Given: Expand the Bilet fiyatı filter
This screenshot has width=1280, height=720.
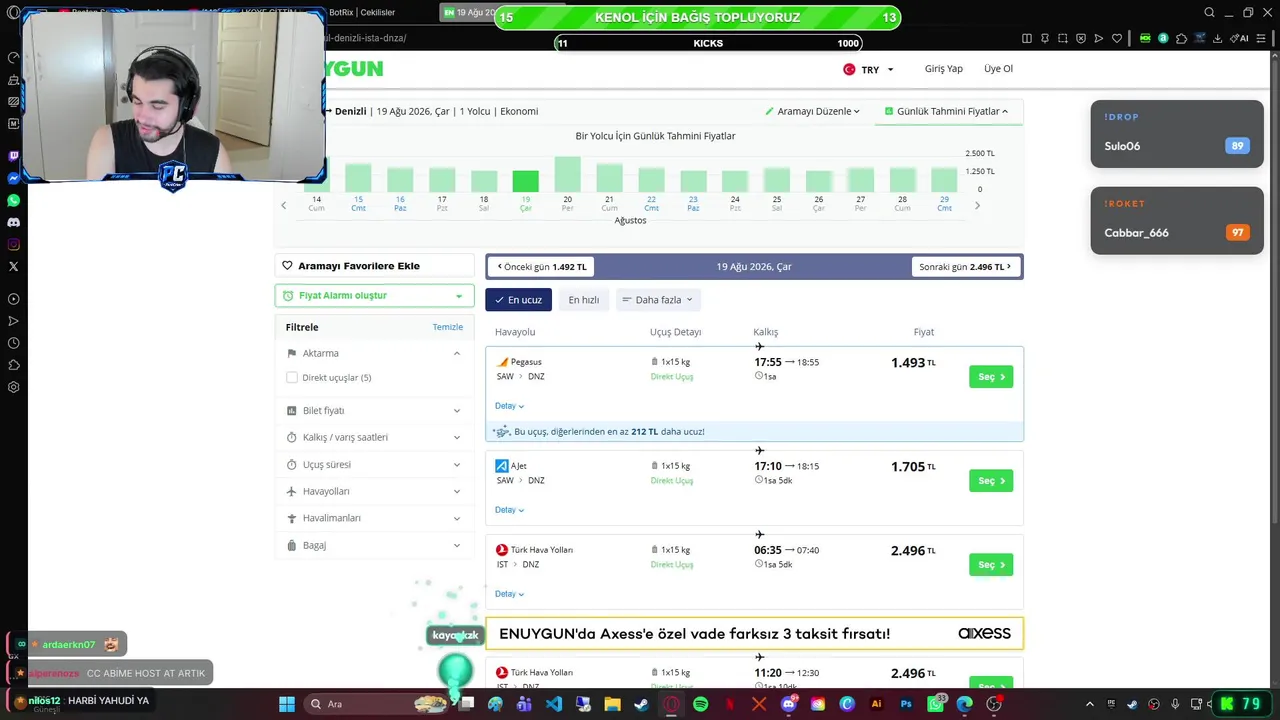Looking at the screenshot, I should coord(374,410).
